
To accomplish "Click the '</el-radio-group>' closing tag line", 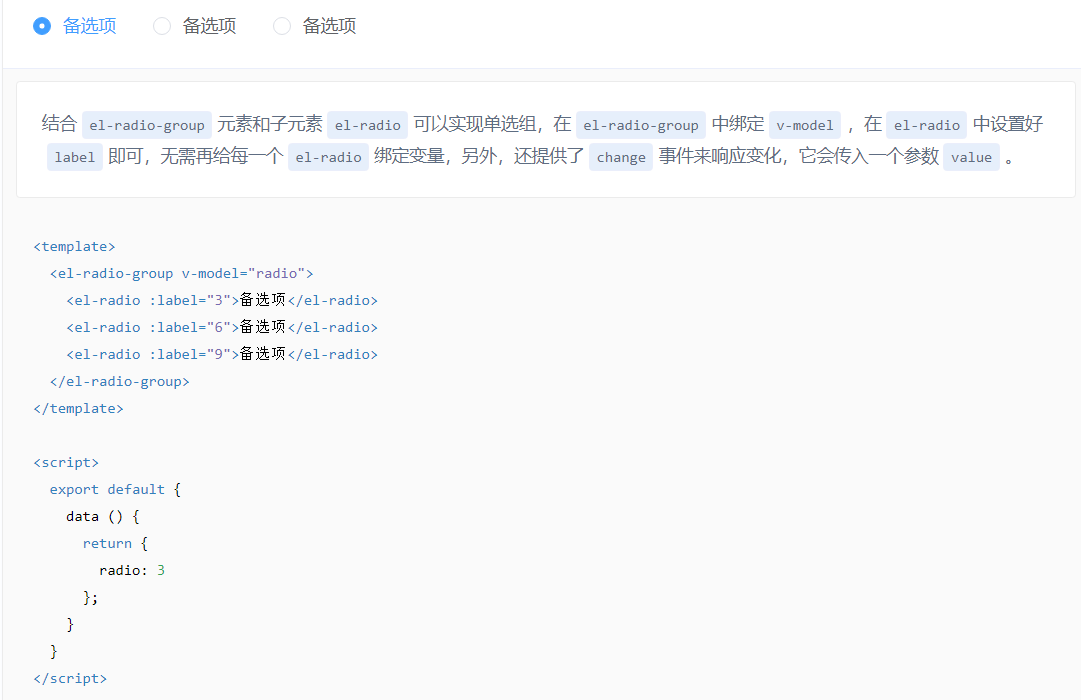I will (119, 381).
